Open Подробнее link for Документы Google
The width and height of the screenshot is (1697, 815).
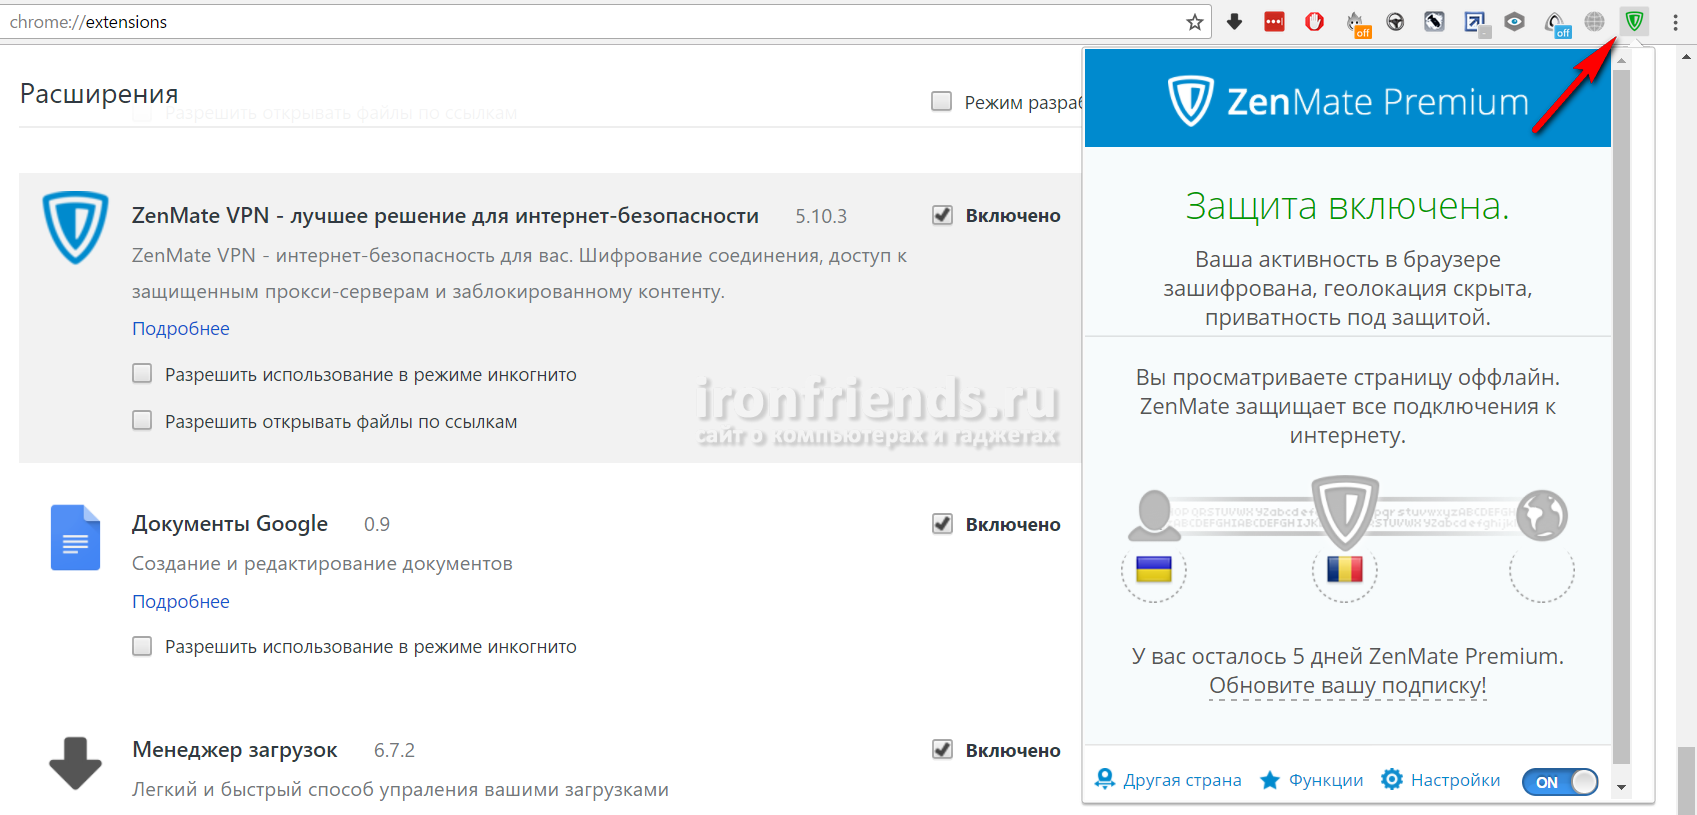pos(181,602)
